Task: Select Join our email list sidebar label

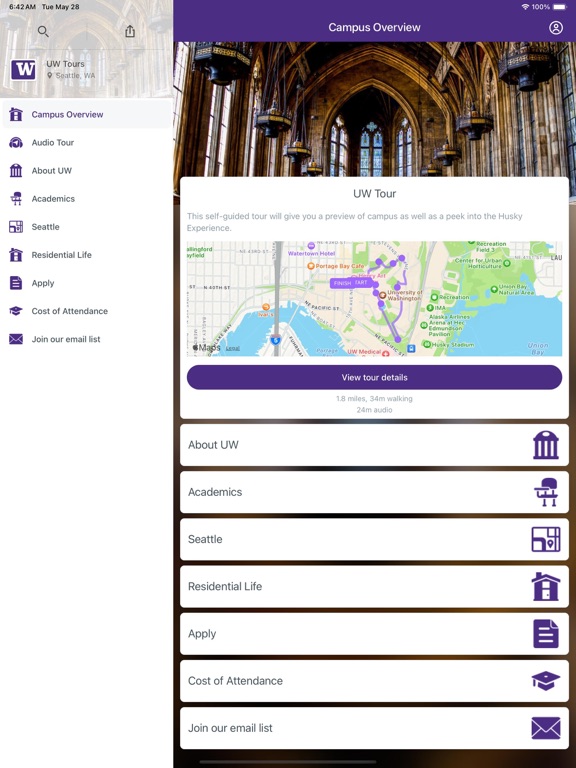Action: click(x=66, y=339)
